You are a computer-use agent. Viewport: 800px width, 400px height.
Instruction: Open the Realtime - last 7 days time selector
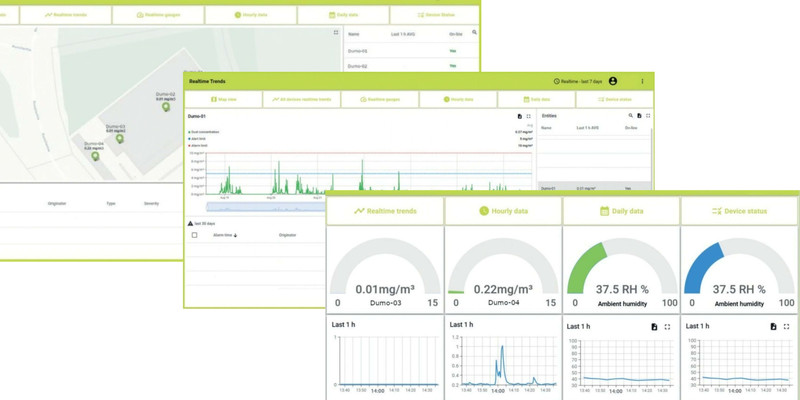pos(578,82)
